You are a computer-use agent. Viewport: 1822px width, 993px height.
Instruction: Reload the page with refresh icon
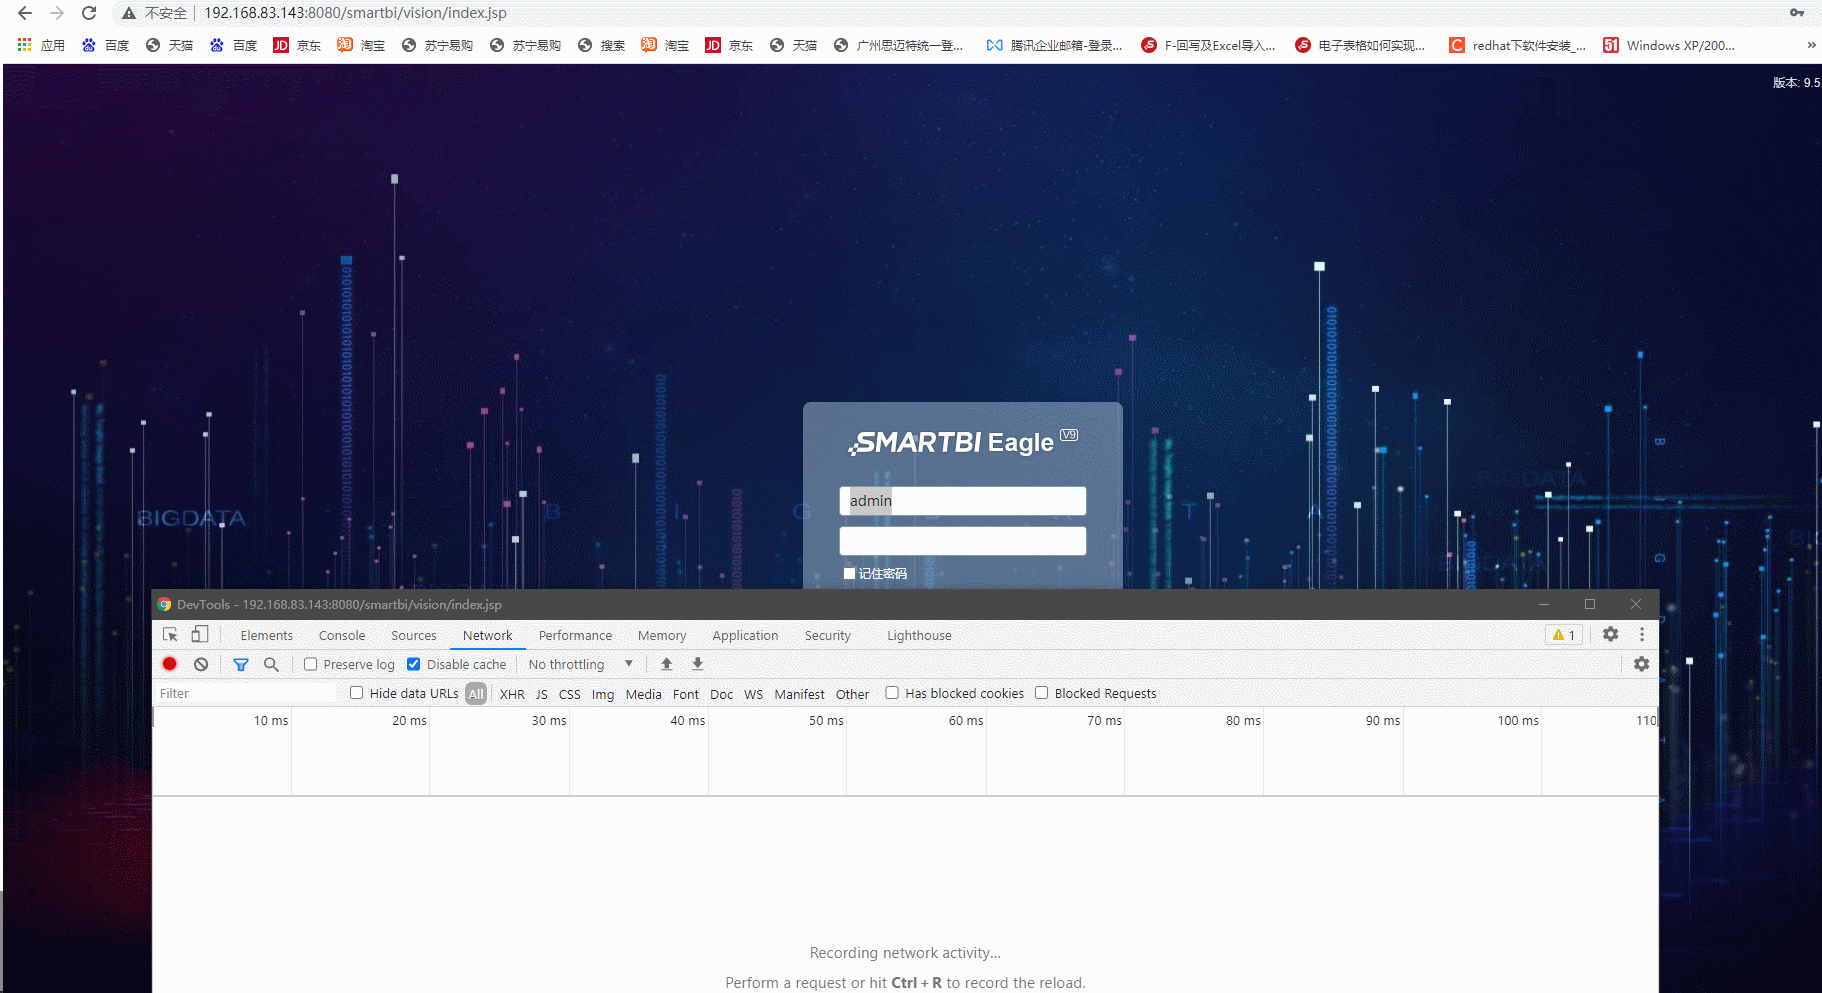(x=89, y=13)
